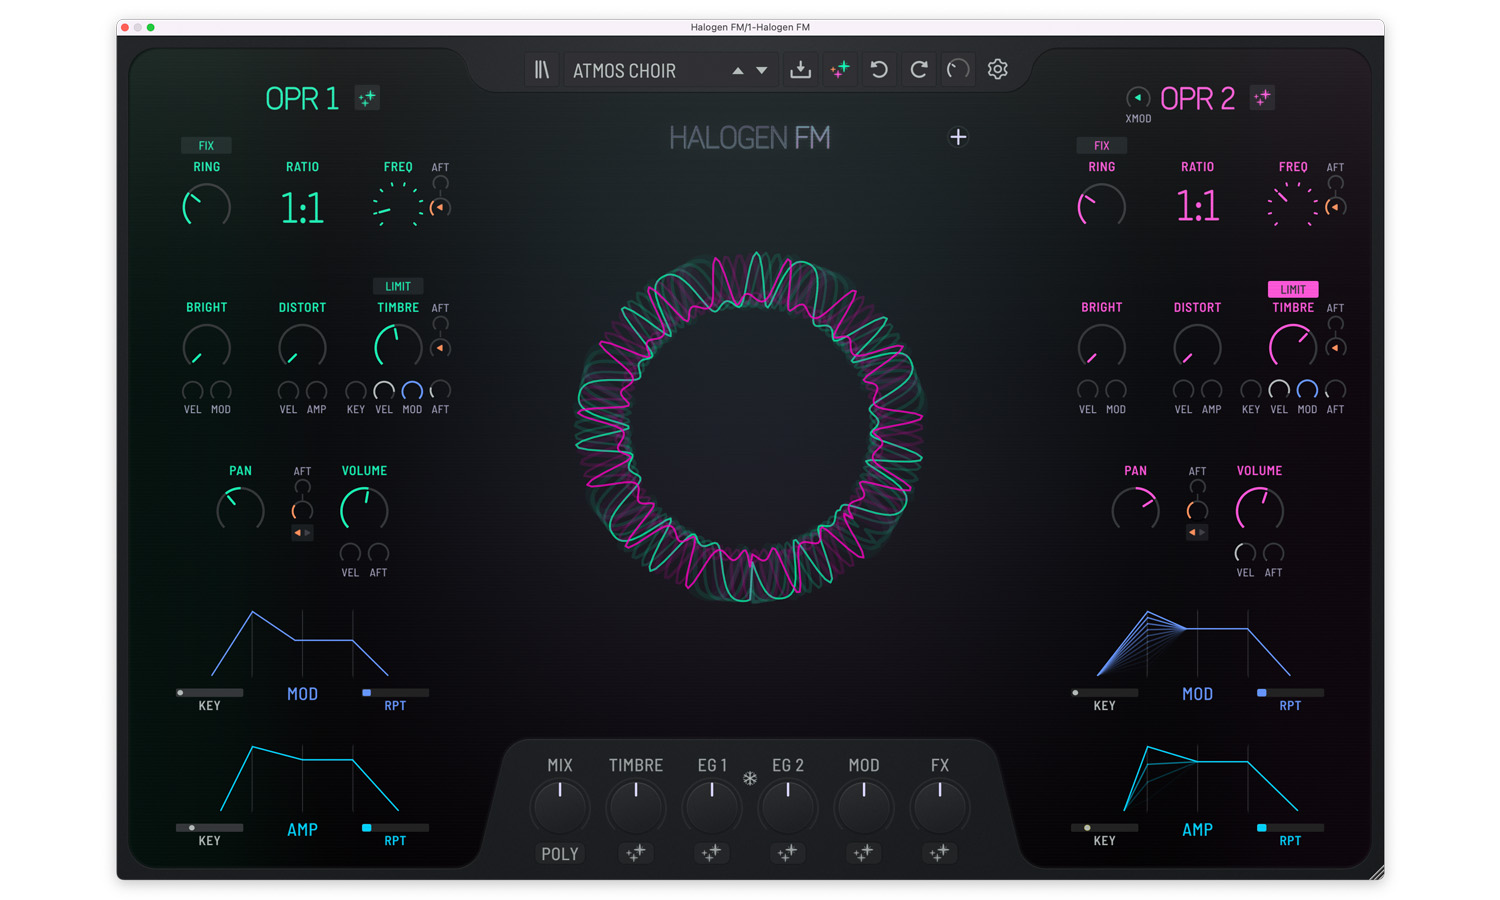
Task: Click the circular waveform display
Action: pyautogui.click(x=750, y=427)
